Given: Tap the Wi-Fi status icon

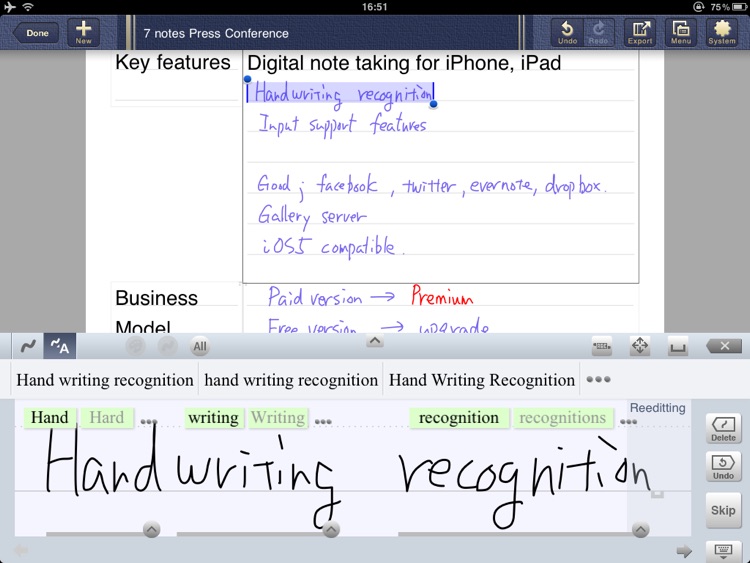Looking at the screenshot, I should (28, 7).
